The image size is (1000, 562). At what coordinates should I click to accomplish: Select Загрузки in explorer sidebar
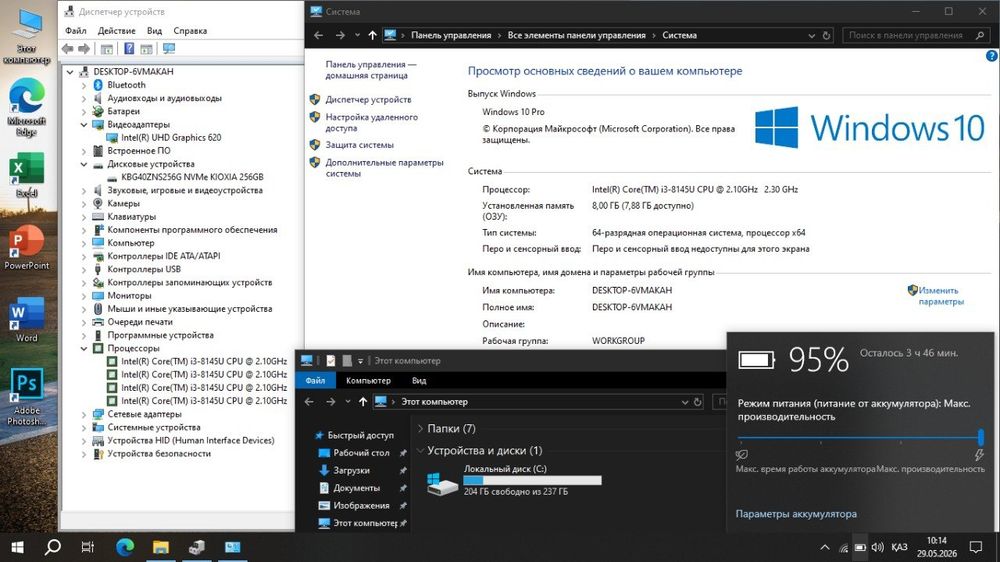tap(351, 470)
